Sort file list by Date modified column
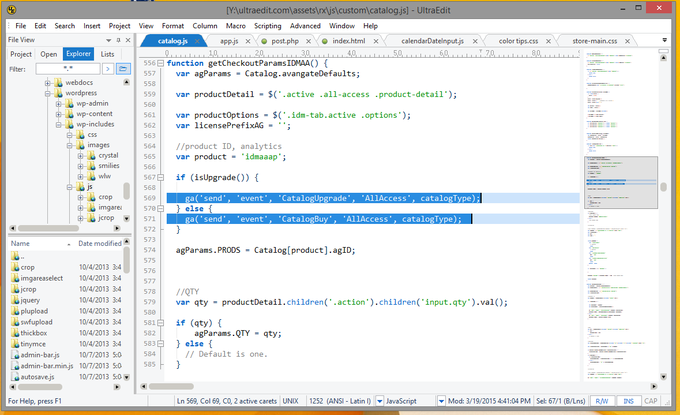 pos(99,244)
